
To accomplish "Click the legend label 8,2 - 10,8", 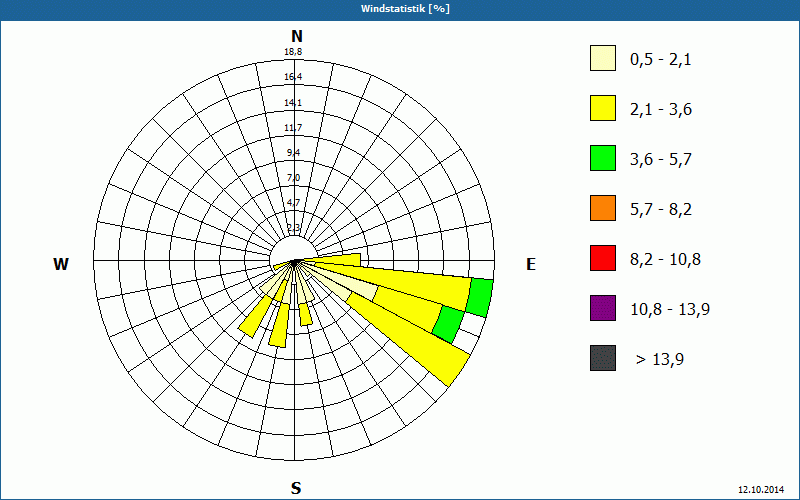I will (665, 260).
